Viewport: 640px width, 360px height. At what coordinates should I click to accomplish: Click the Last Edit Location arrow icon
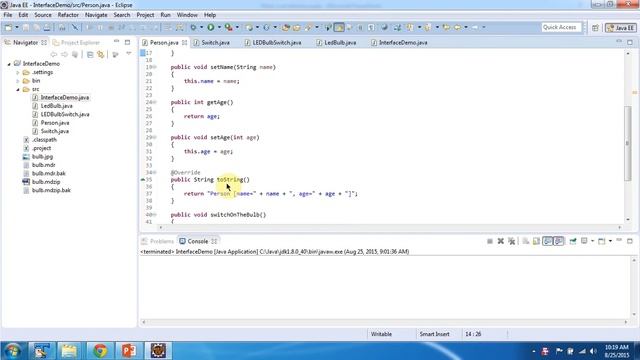tap(446, 27)
